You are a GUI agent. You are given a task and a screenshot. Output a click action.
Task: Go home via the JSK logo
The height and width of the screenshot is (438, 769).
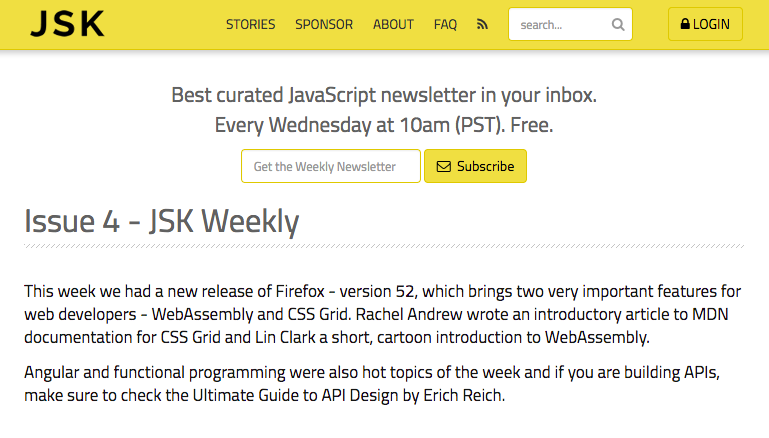click(x=67, y=24)
